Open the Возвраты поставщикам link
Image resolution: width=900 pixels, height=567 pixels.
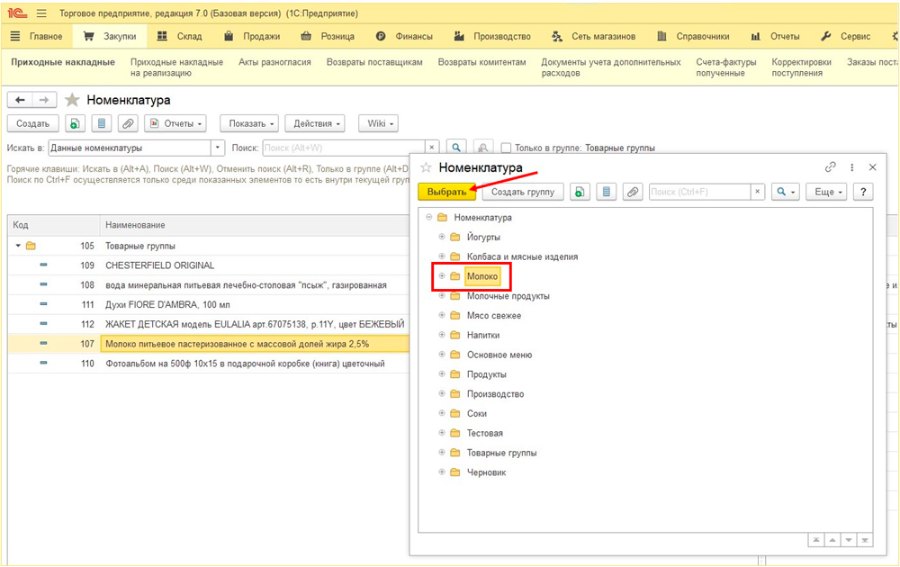tap(374, 62)
